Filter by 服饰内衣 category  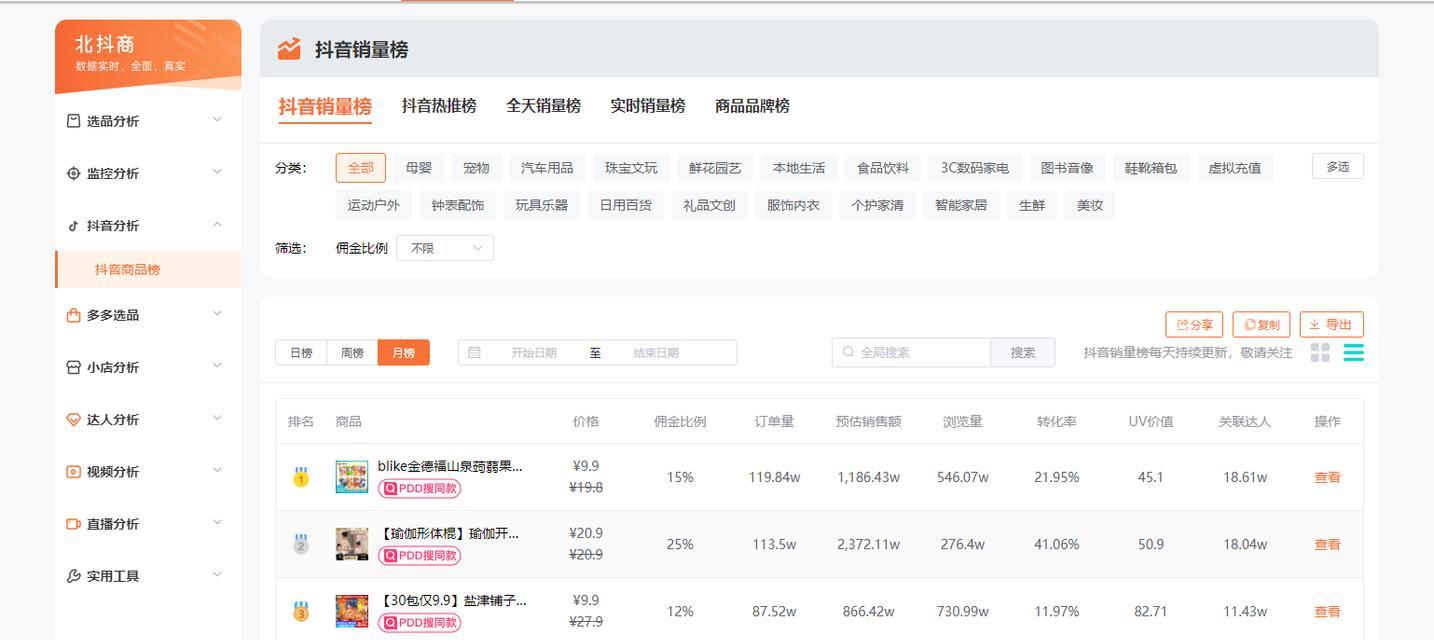tap(793, 205)
